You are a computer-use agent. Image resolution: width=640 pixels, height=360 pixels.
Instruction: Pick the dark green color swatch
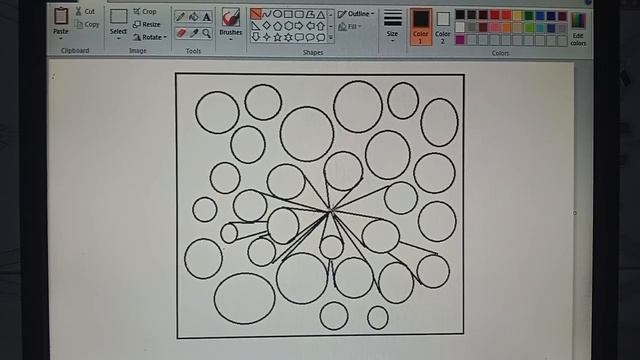coord(529,16)
